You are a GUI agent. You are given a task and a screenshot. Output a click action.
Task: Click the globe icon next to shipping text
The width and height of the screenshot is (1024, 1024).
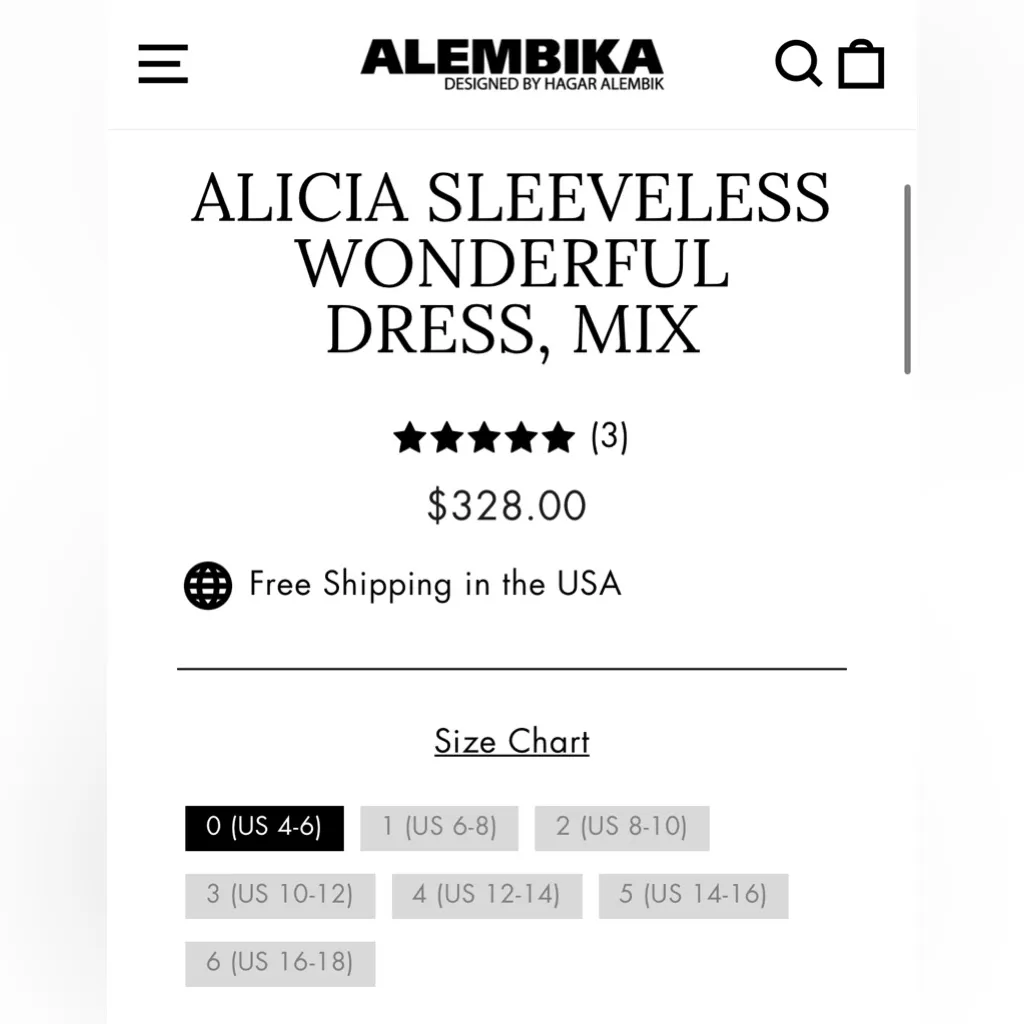click(206, 584)
